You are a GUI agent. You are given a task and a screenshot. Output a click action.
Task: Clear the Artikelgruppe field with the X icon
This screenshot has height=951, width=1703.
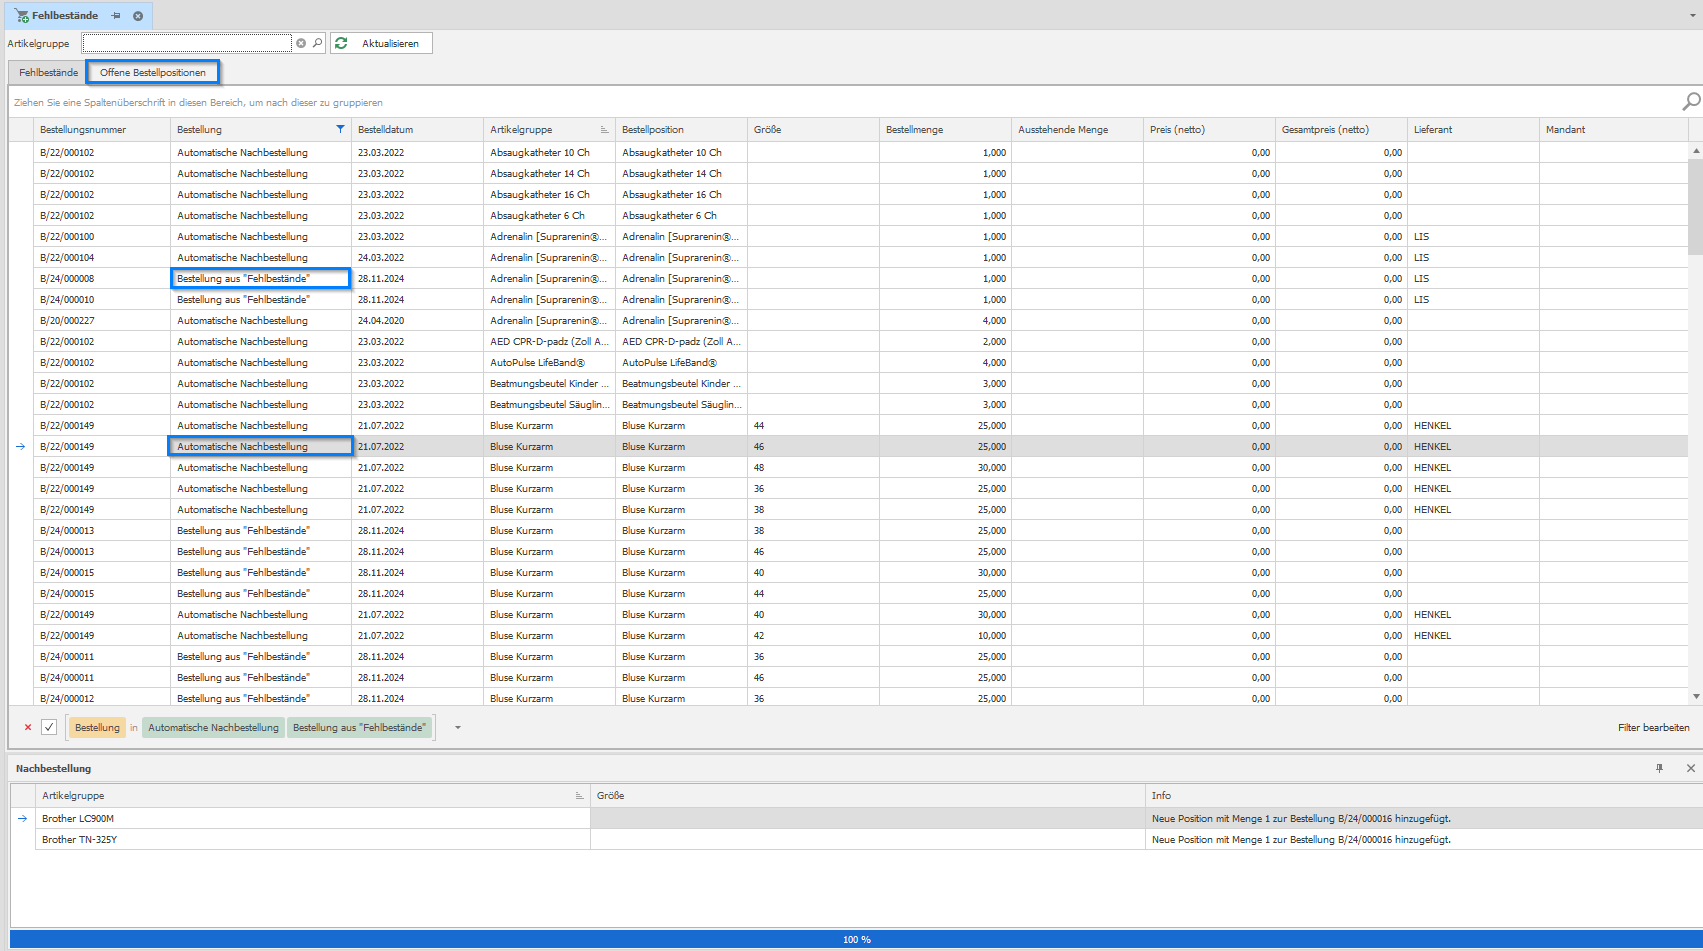click(301, 43)
